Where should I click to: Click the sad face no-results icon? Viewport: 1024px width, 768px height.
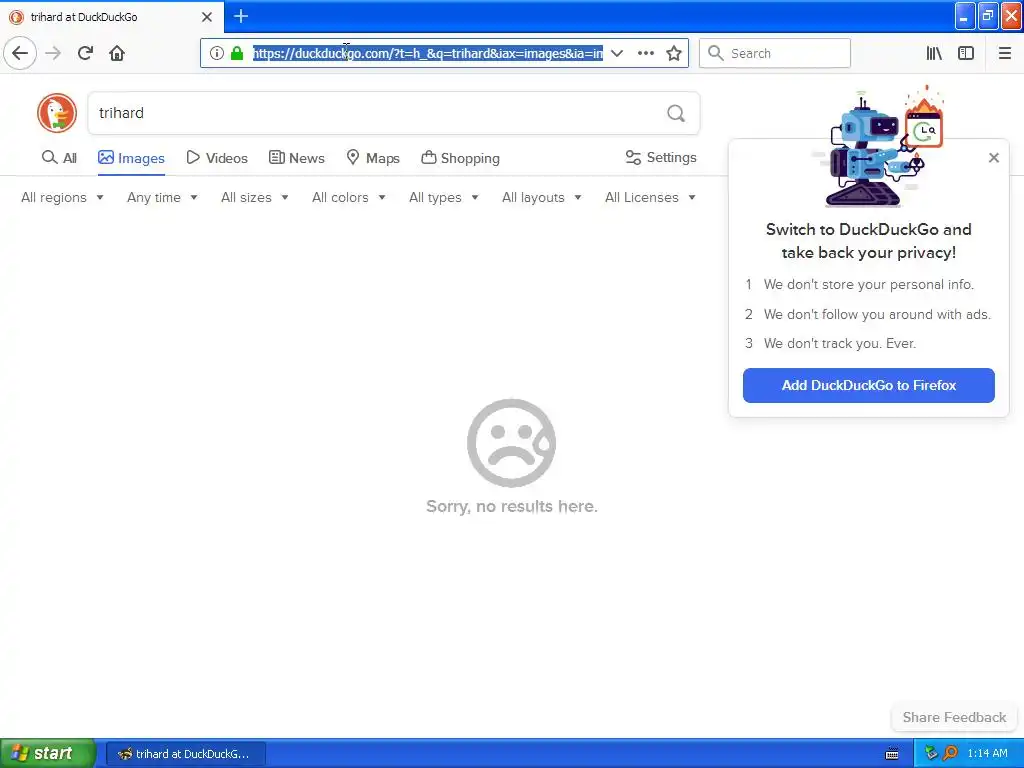[511, 443]
